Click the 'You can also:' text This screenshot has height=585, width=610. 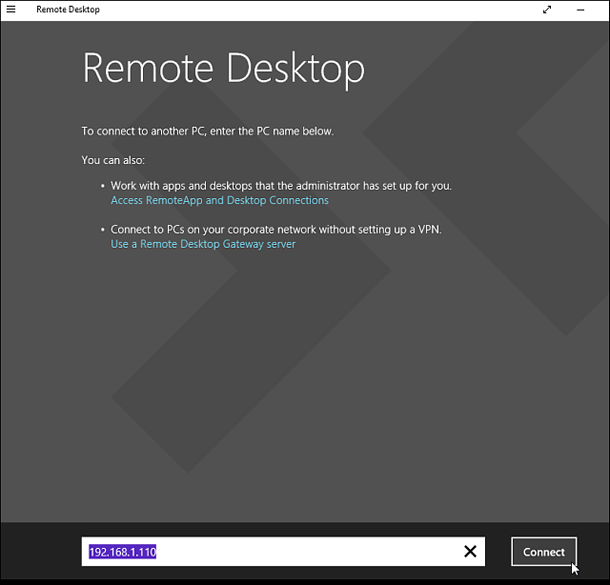(113, 160)
